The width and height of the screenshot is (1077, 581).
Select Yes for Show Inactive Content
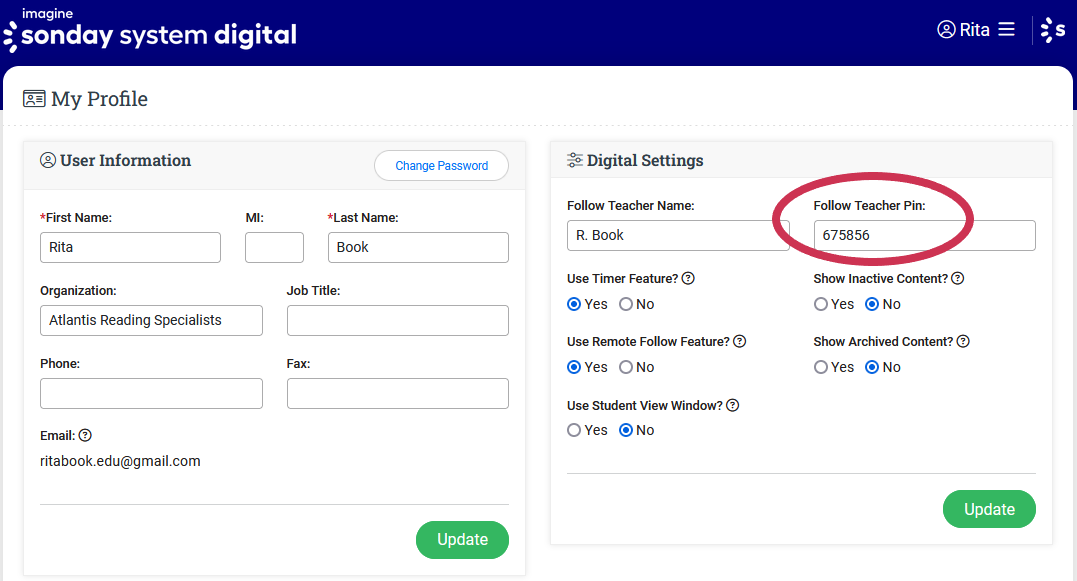821,304
